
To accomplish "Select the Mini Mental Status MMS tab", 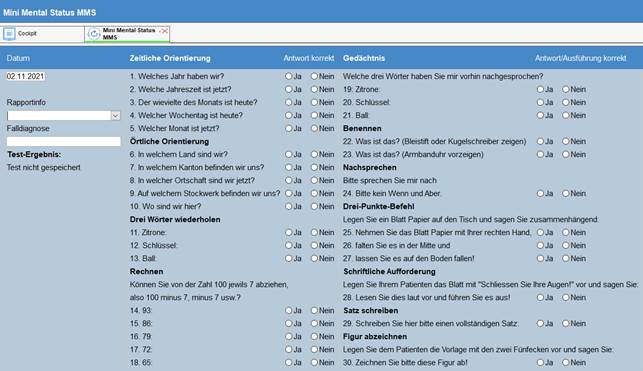I will pyautogui.click(x=128, y=34).
